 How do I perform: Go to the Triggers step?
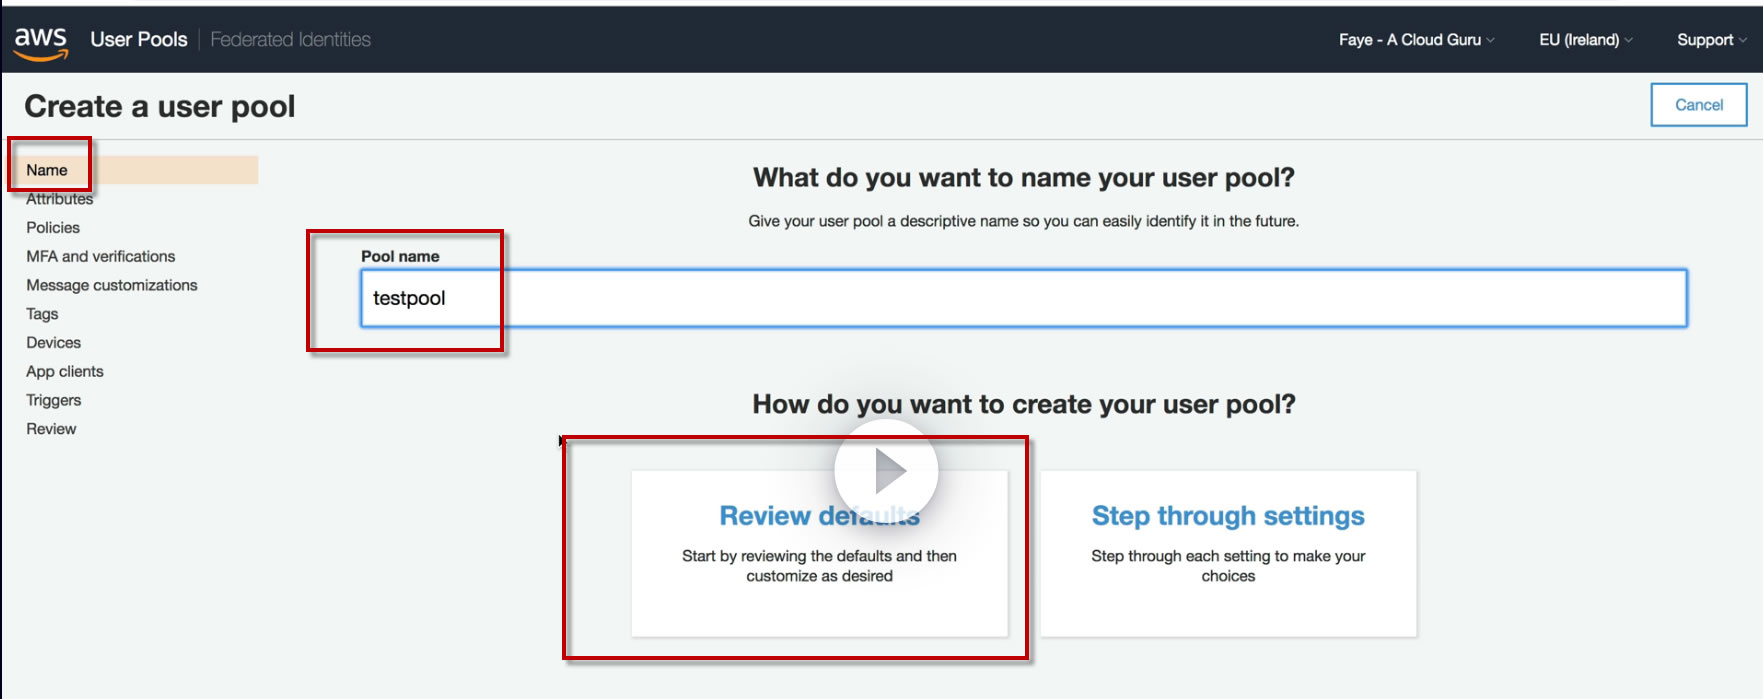(54, 400)
